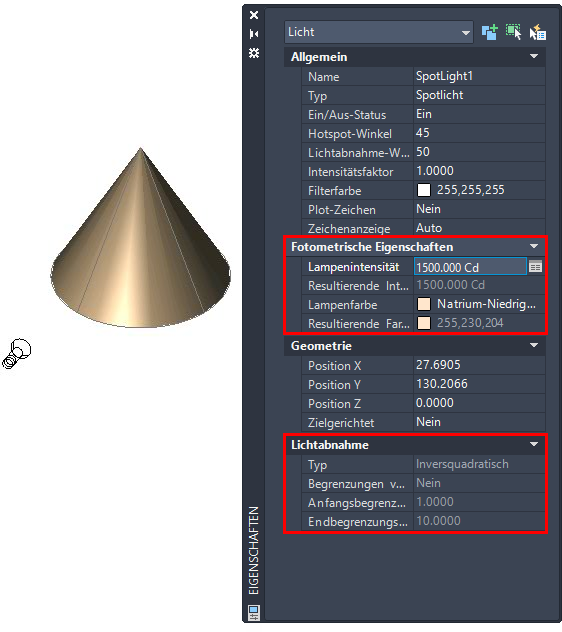Toggle the Zielgerichtet value Nein

coord(479,422)
